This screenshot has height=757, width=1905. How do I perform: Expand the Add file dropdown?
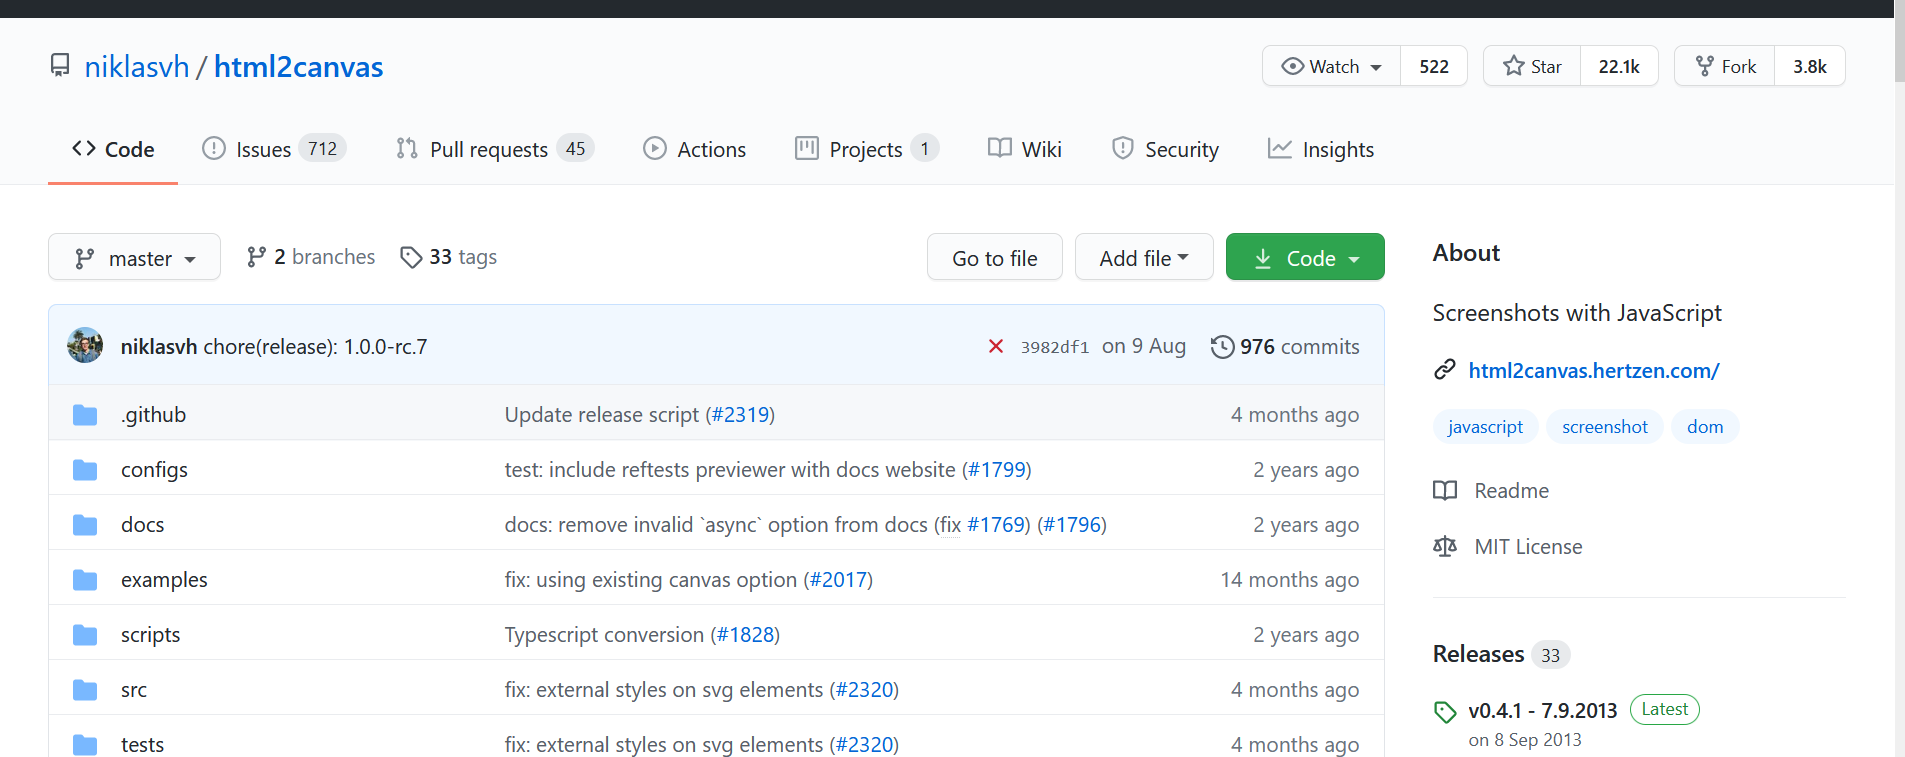(1144, 257)
